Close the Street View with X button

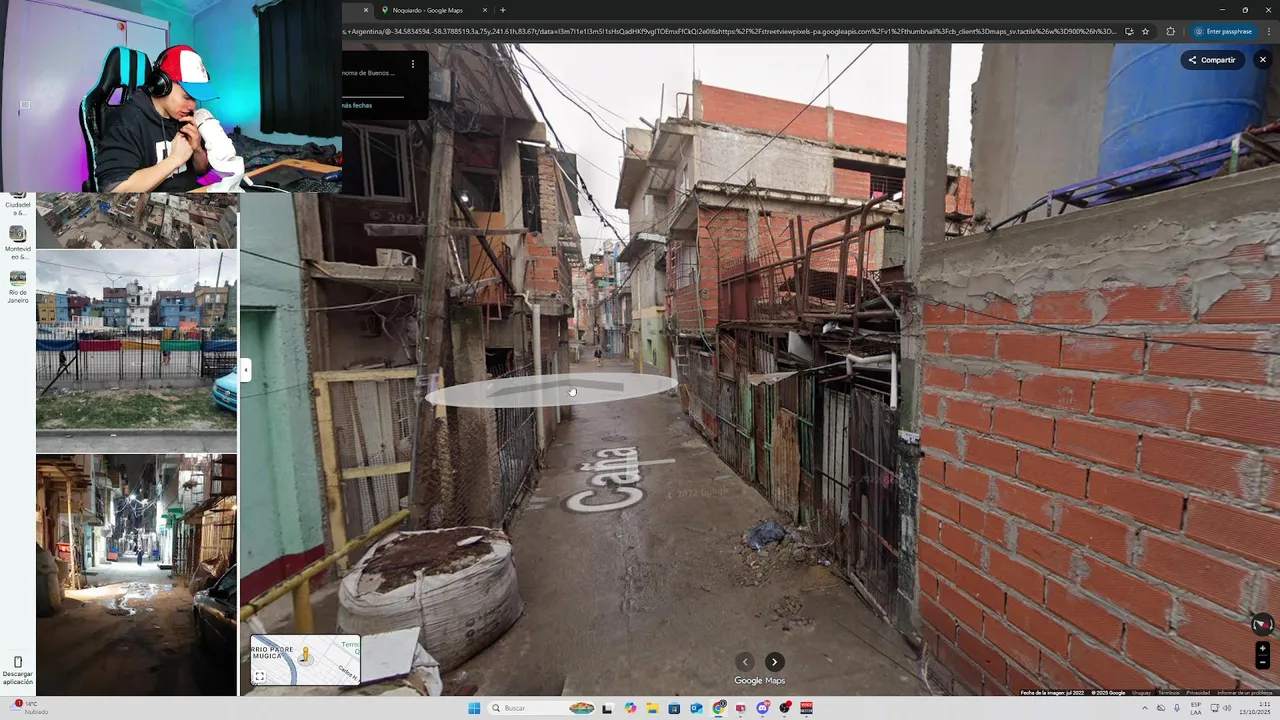[1262, 60]
